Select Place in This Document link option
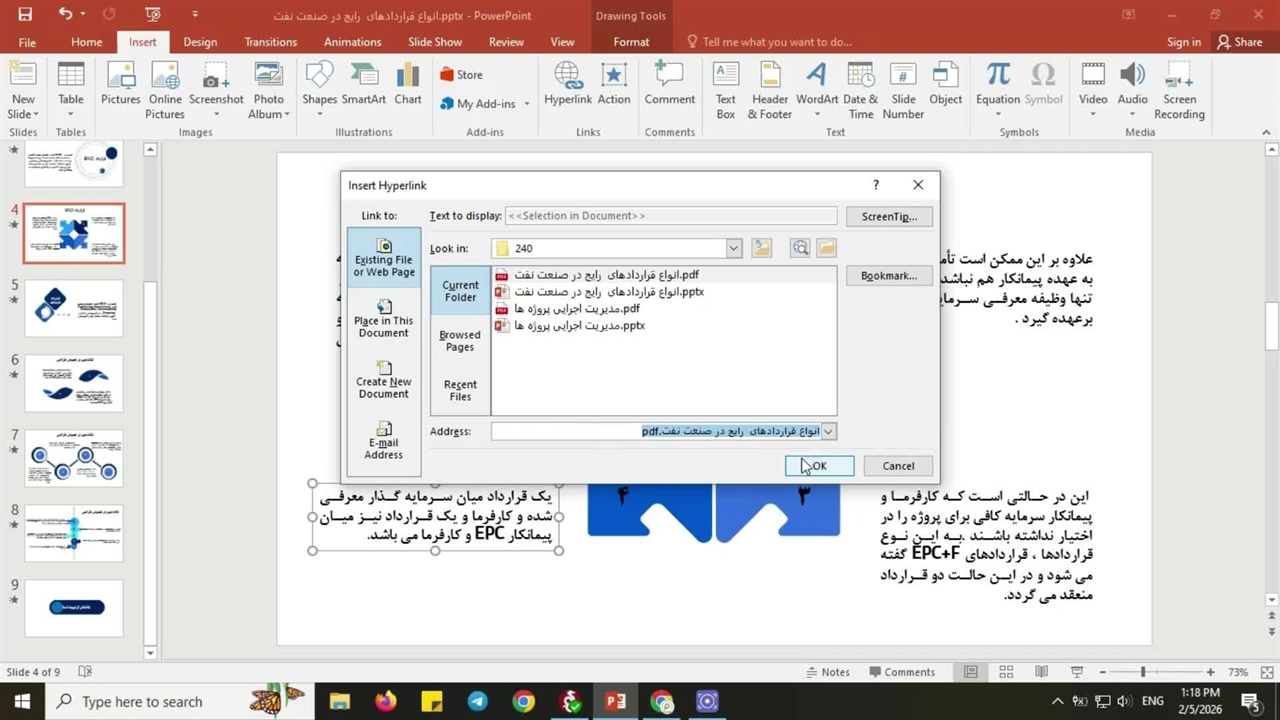Screen dimensions: 1280x720 (x=383, y=318)
